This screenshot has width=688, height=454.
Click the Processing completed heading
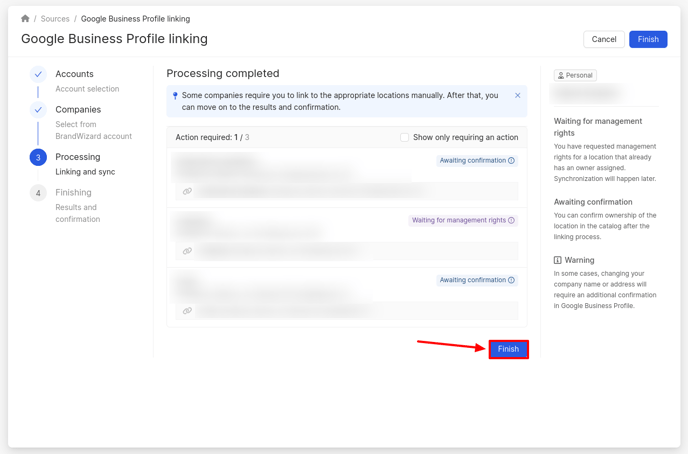(223, 73)
